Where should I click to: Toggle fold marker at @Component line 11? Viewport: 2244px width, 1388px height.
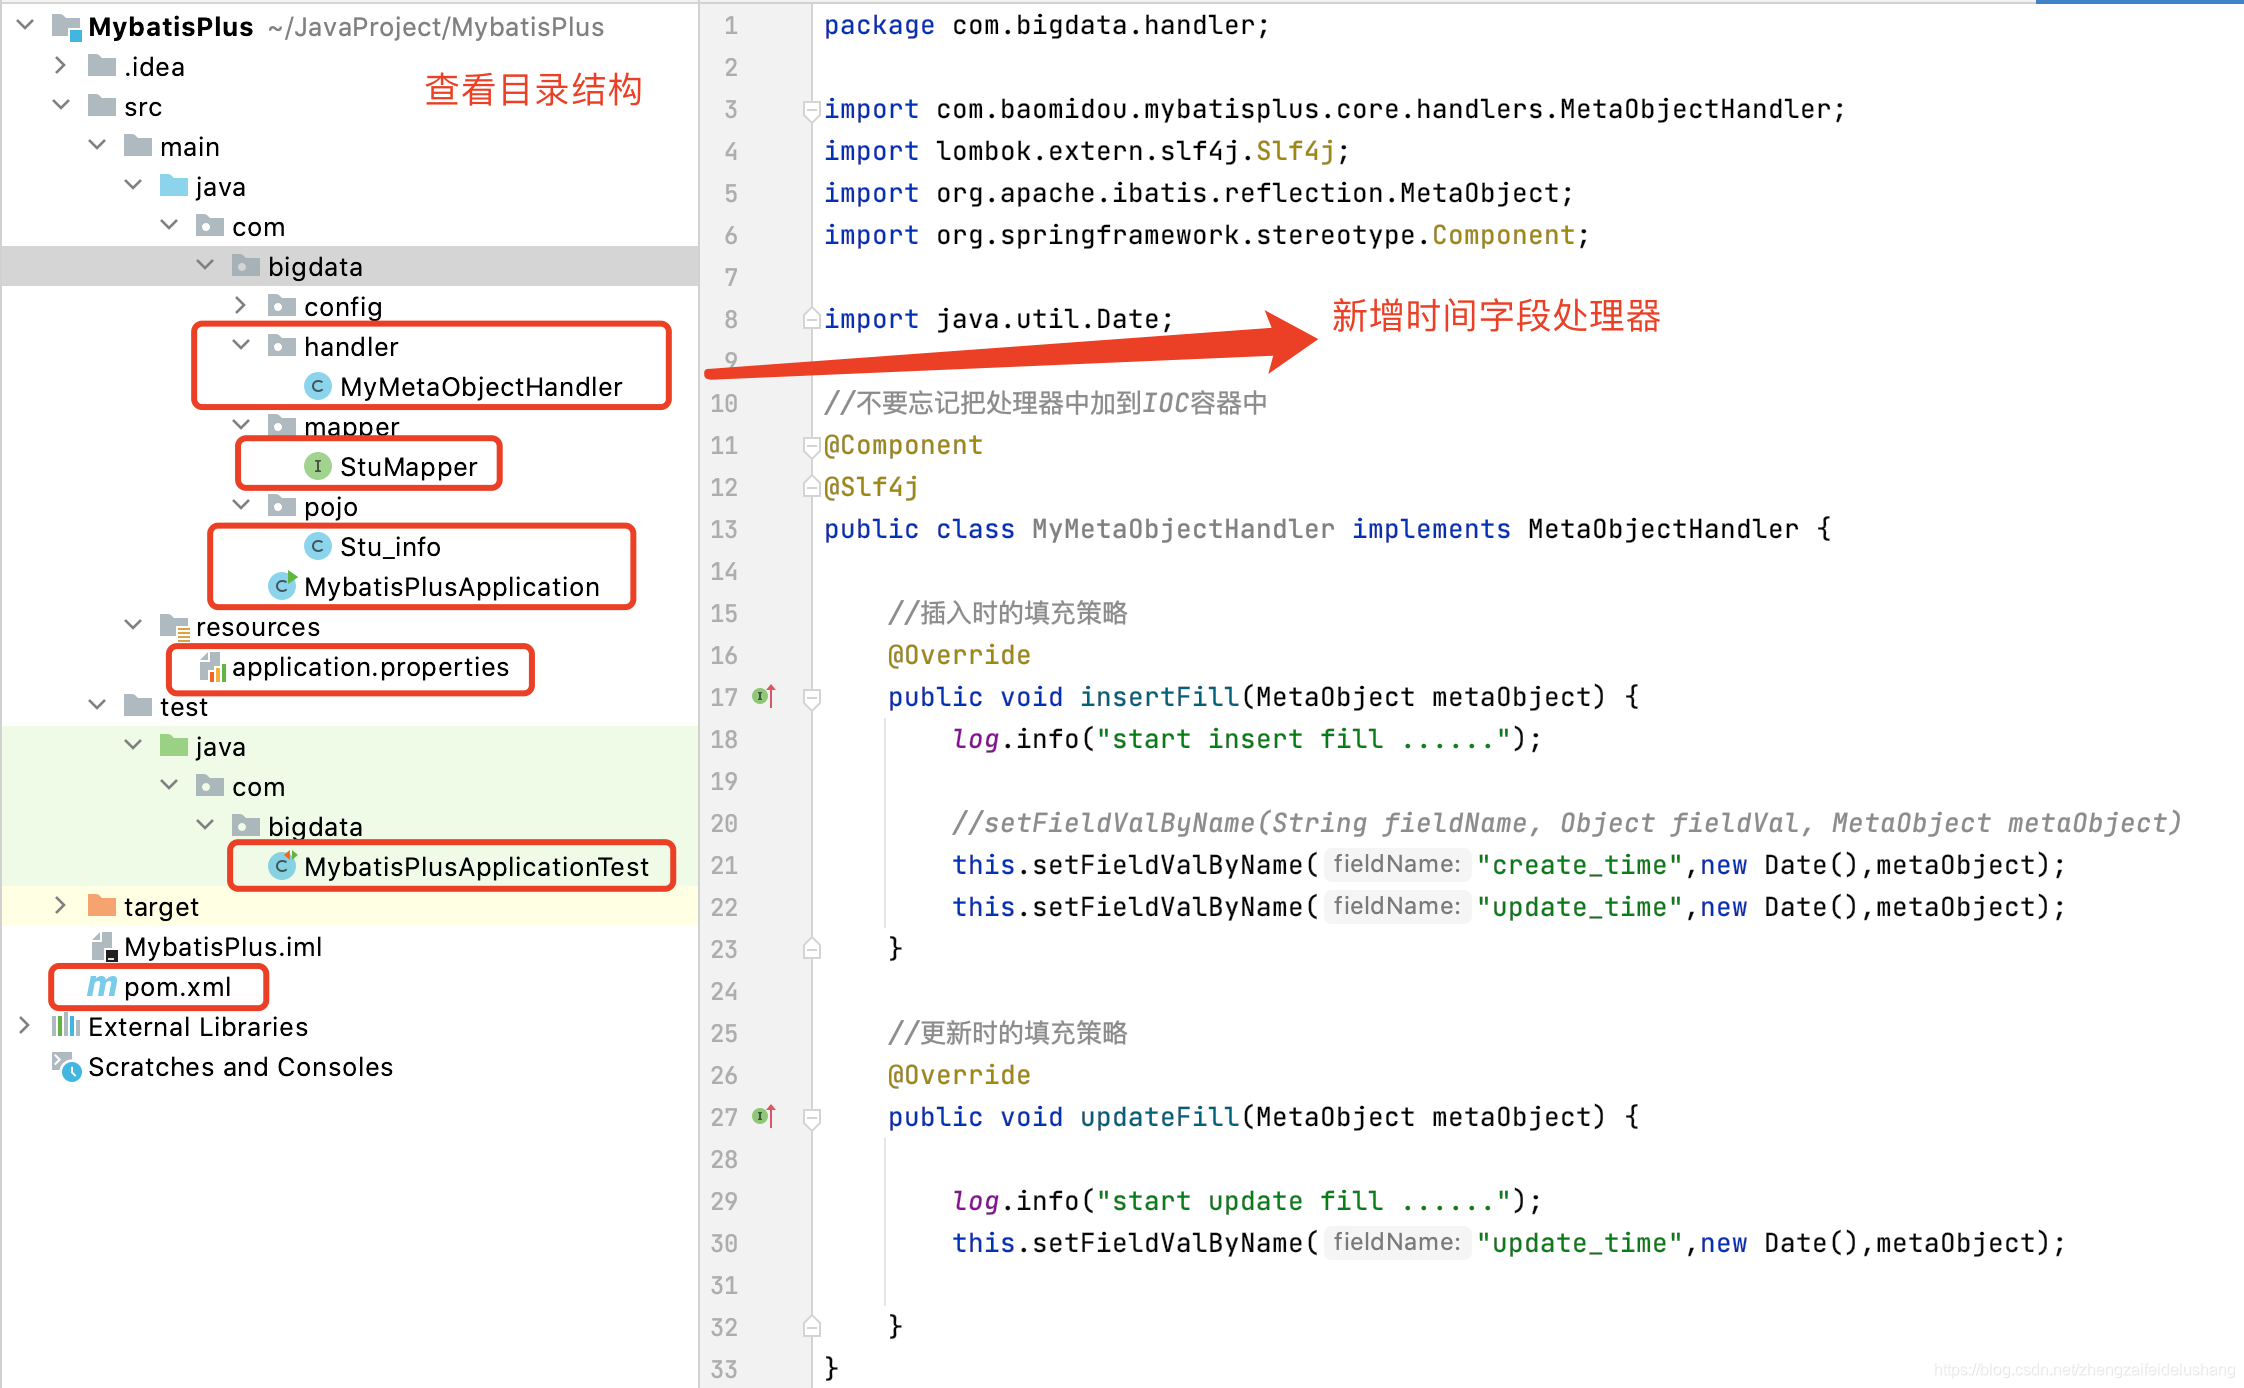click(x=812, y=445)
